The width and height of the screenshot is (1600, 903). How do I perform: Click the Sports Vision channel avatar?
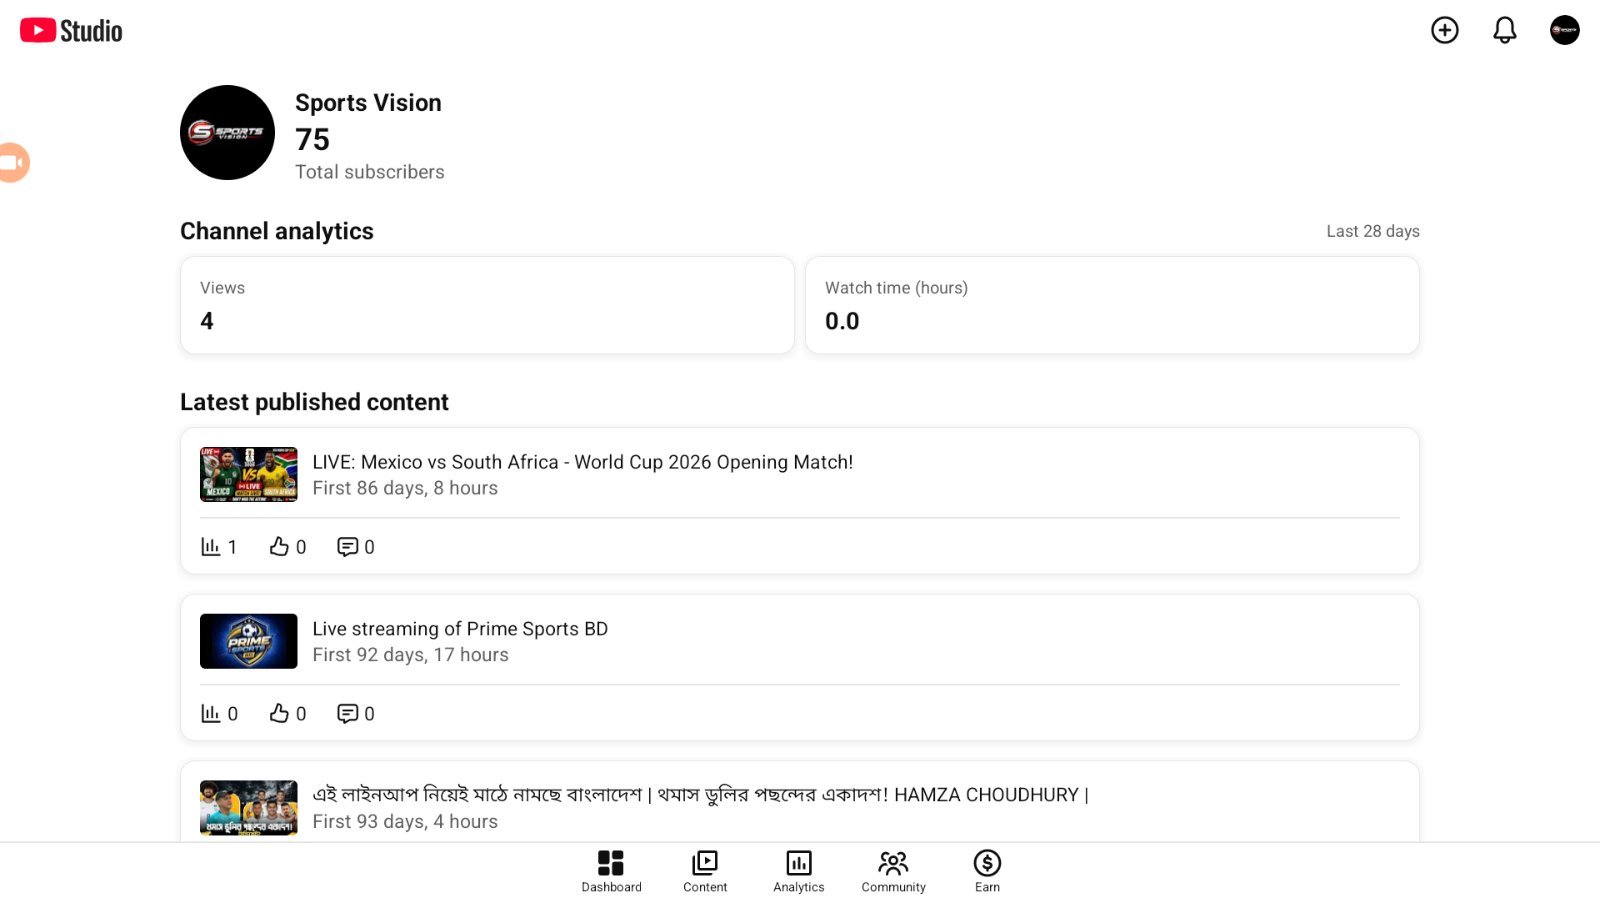click(227, 132)
